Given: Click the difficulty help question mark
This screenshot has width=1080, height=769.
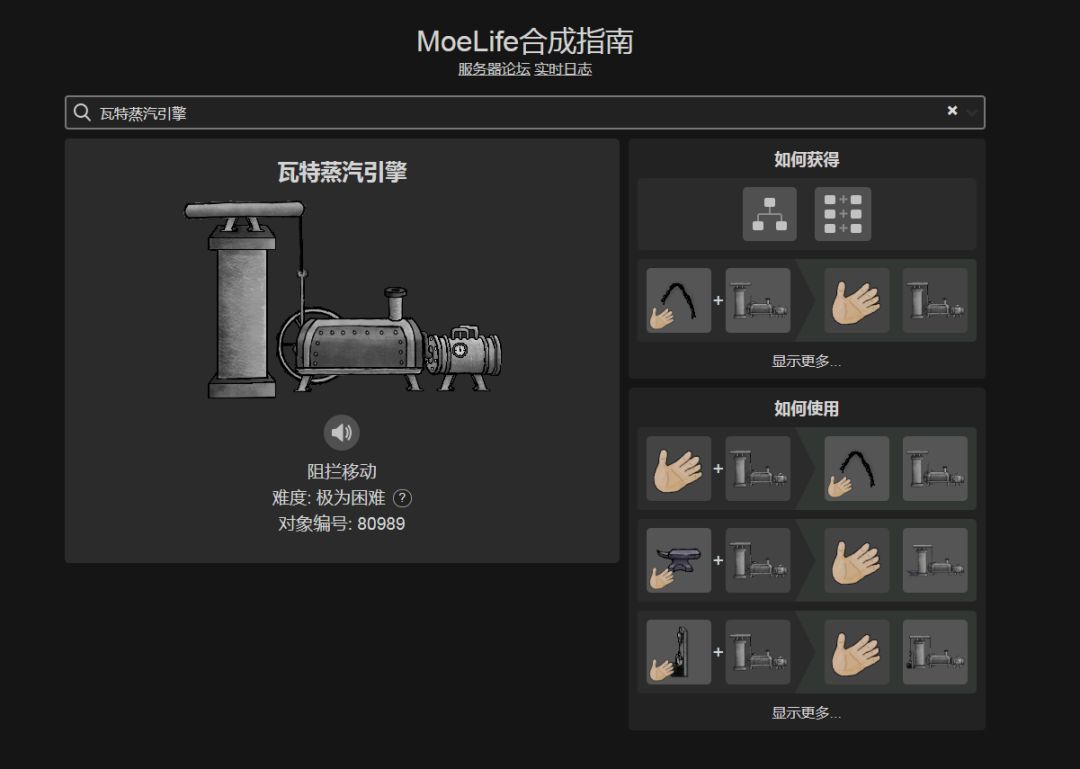Looking at the screenshot, I should pyautogui.click(x=402, y=498).
